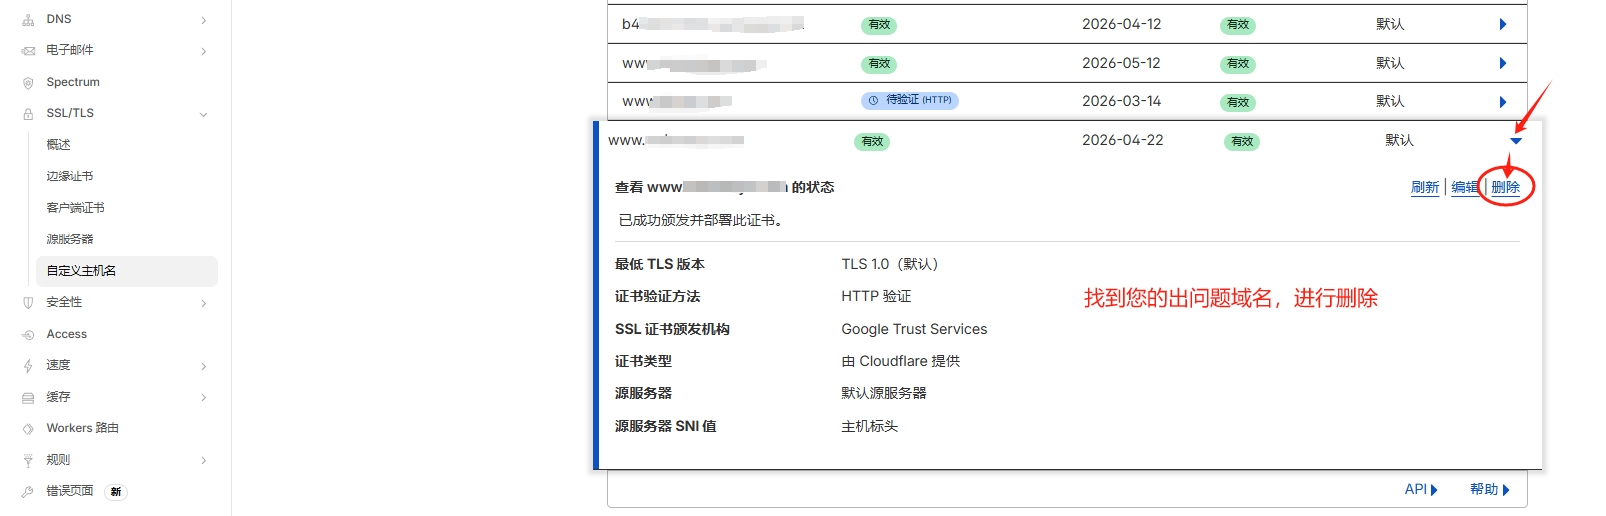The width and height of the screenshot is (1606, 516).
Task: Expand the DNS menu chevron
Action: [x=203, y=20]
